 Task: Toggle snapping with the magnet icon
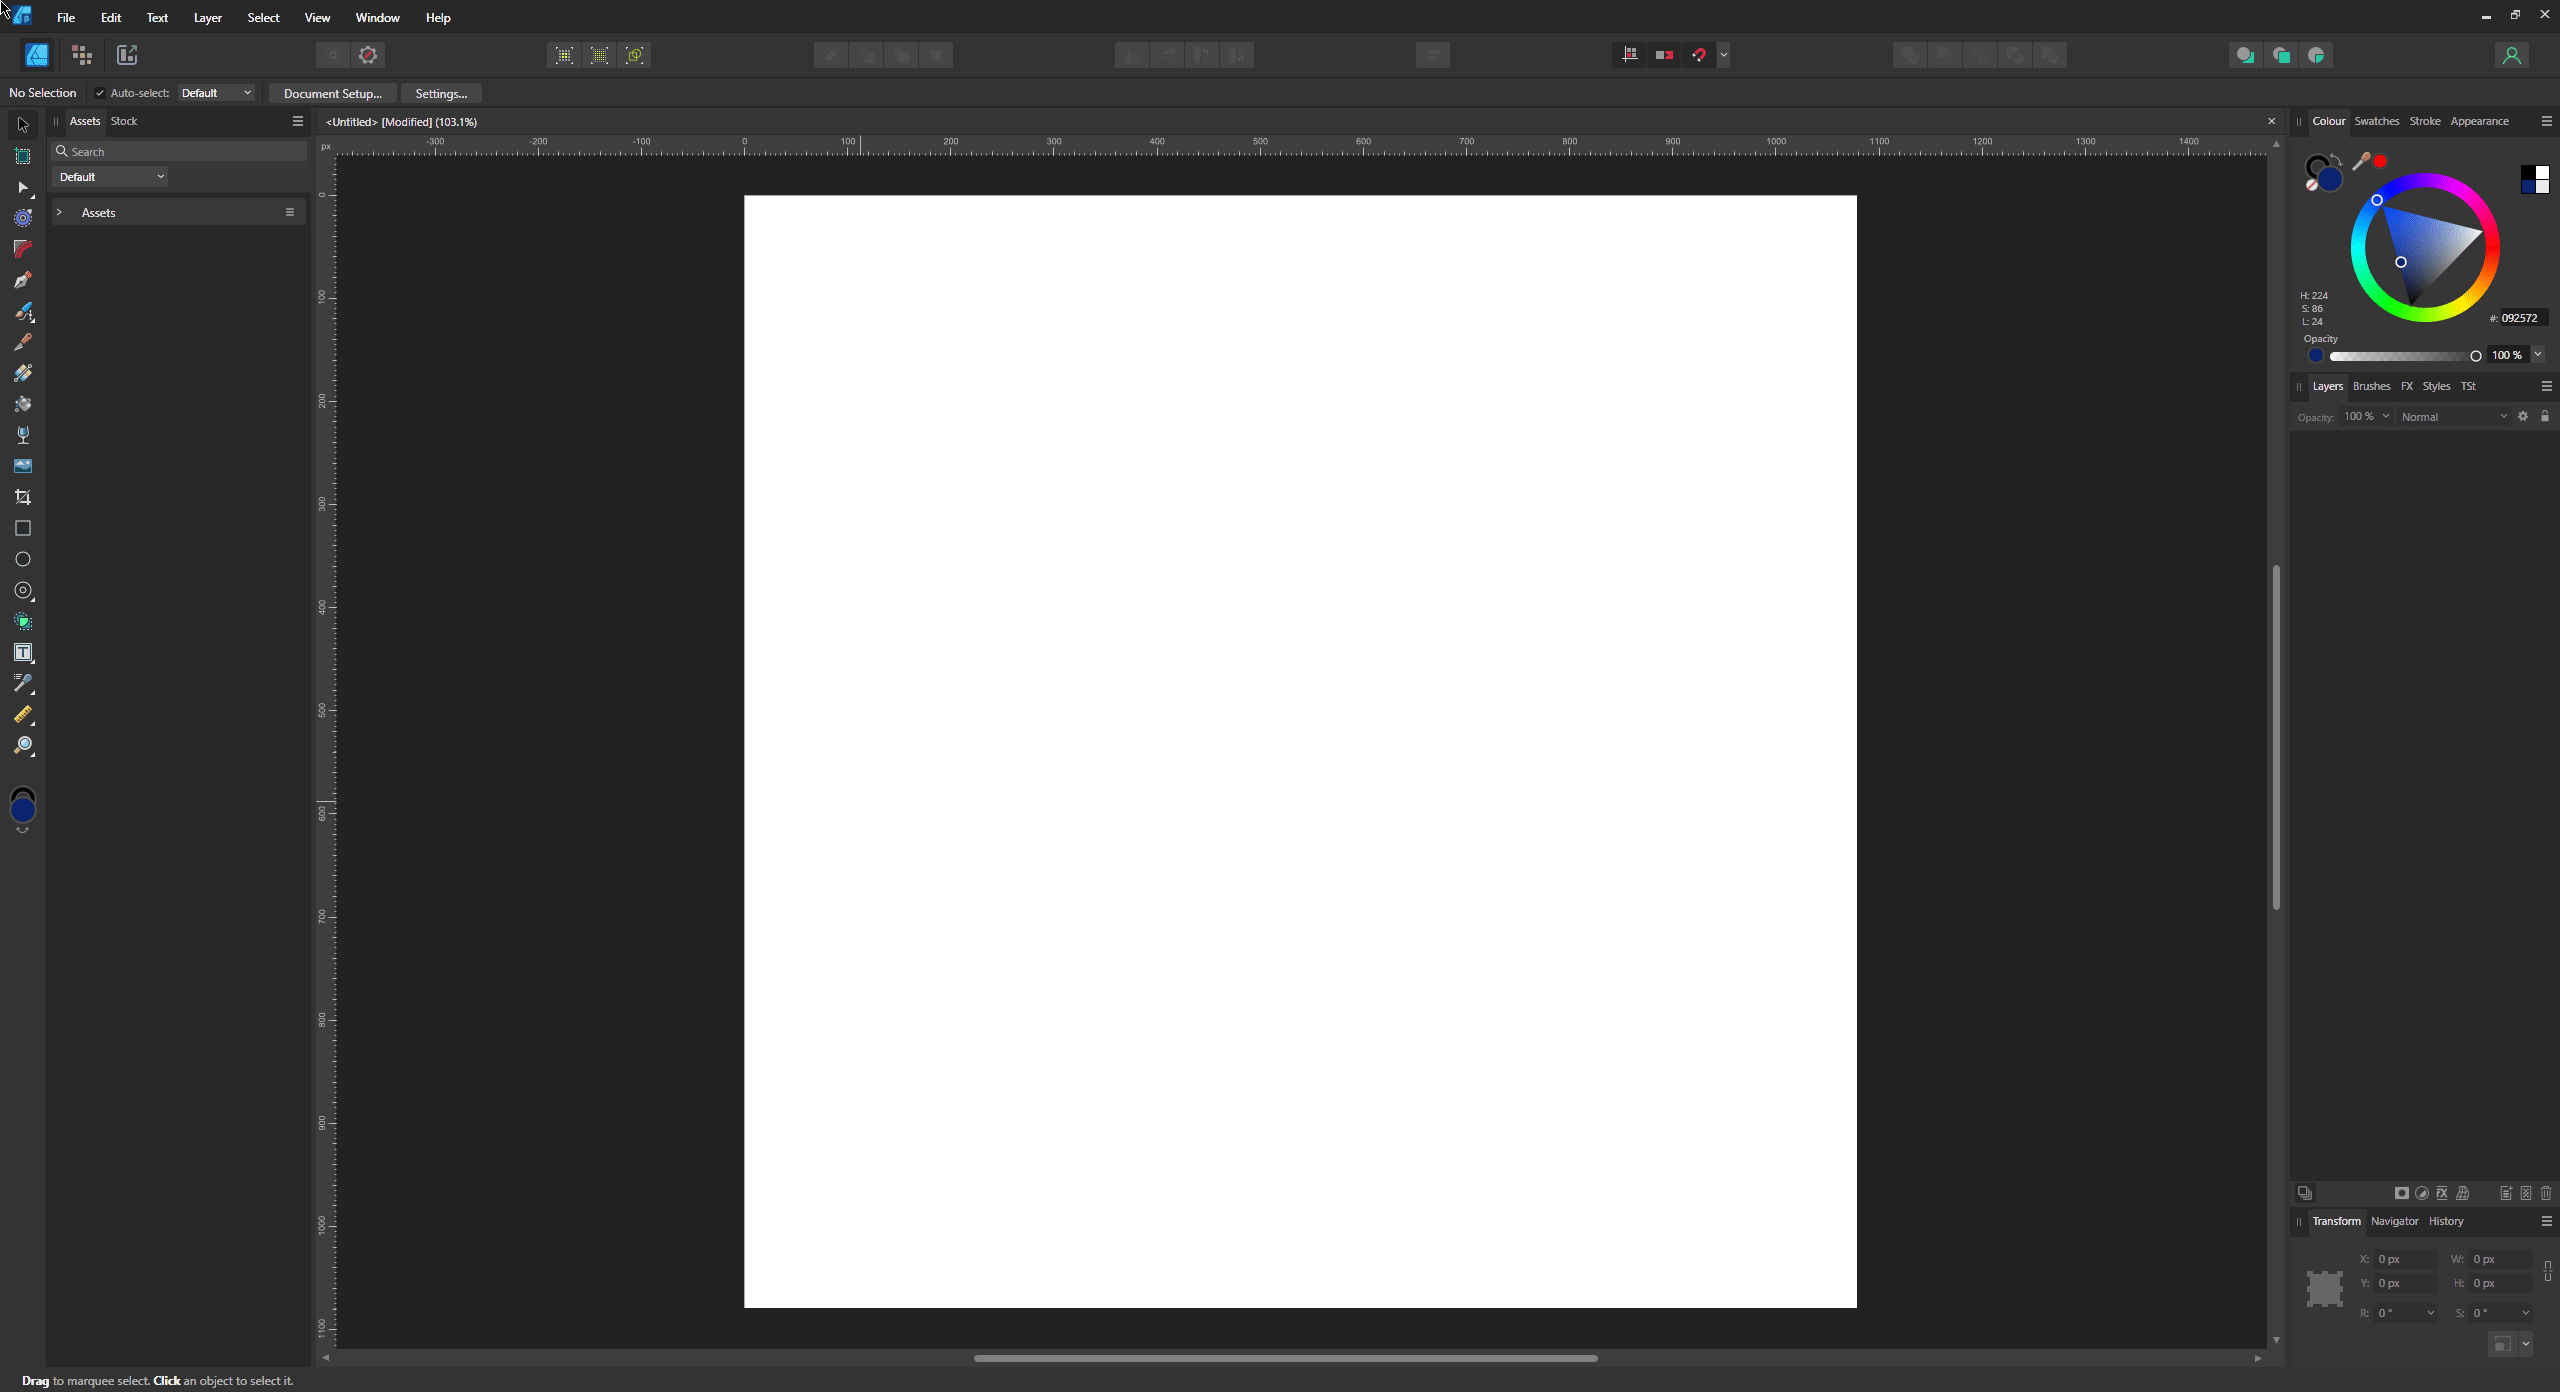pyautogui.click(x=1700, y=55)
